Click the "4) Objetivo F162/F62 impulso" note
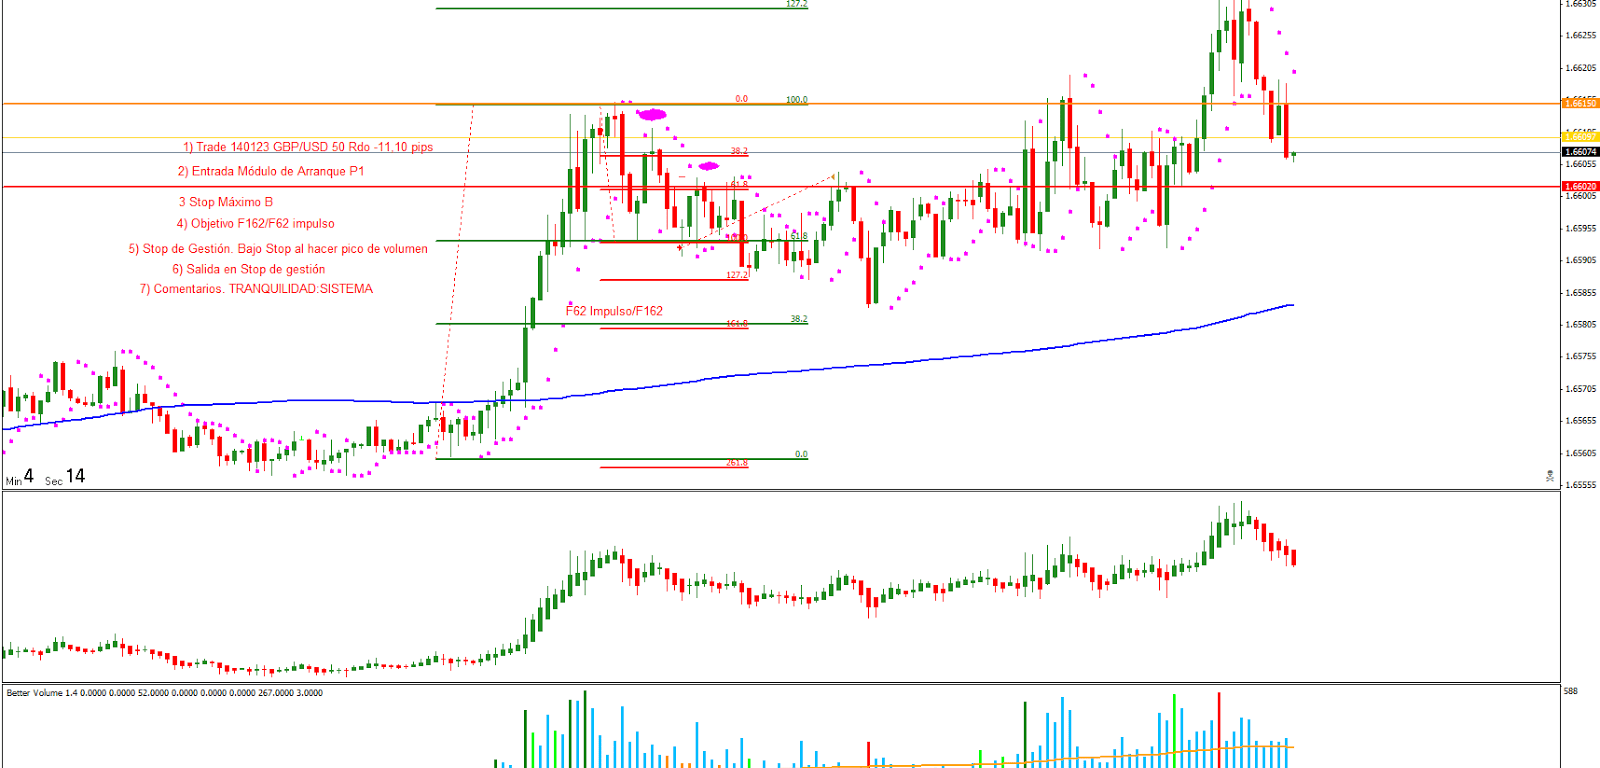The height and width of the screenshot is (768, 1600). pos(255,224)
